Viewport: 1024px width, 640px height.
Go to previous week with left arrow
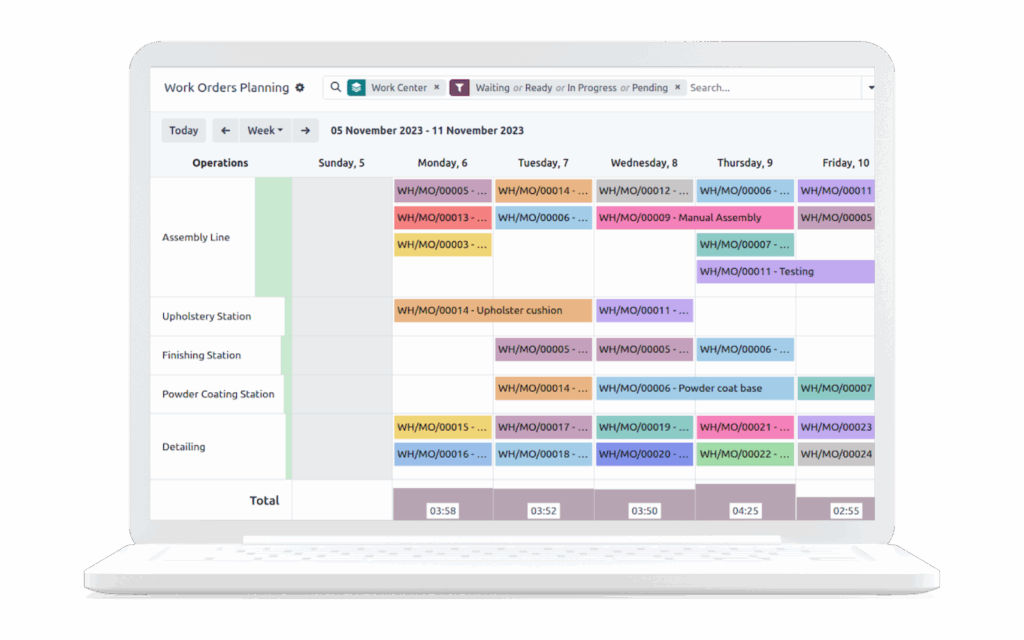(225, 130)
